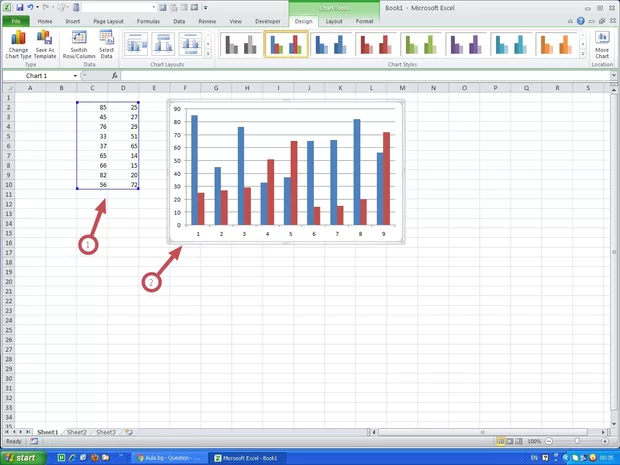Open Microsoft Excel Help question mark

pyautogui.click(x=580, y=21)
